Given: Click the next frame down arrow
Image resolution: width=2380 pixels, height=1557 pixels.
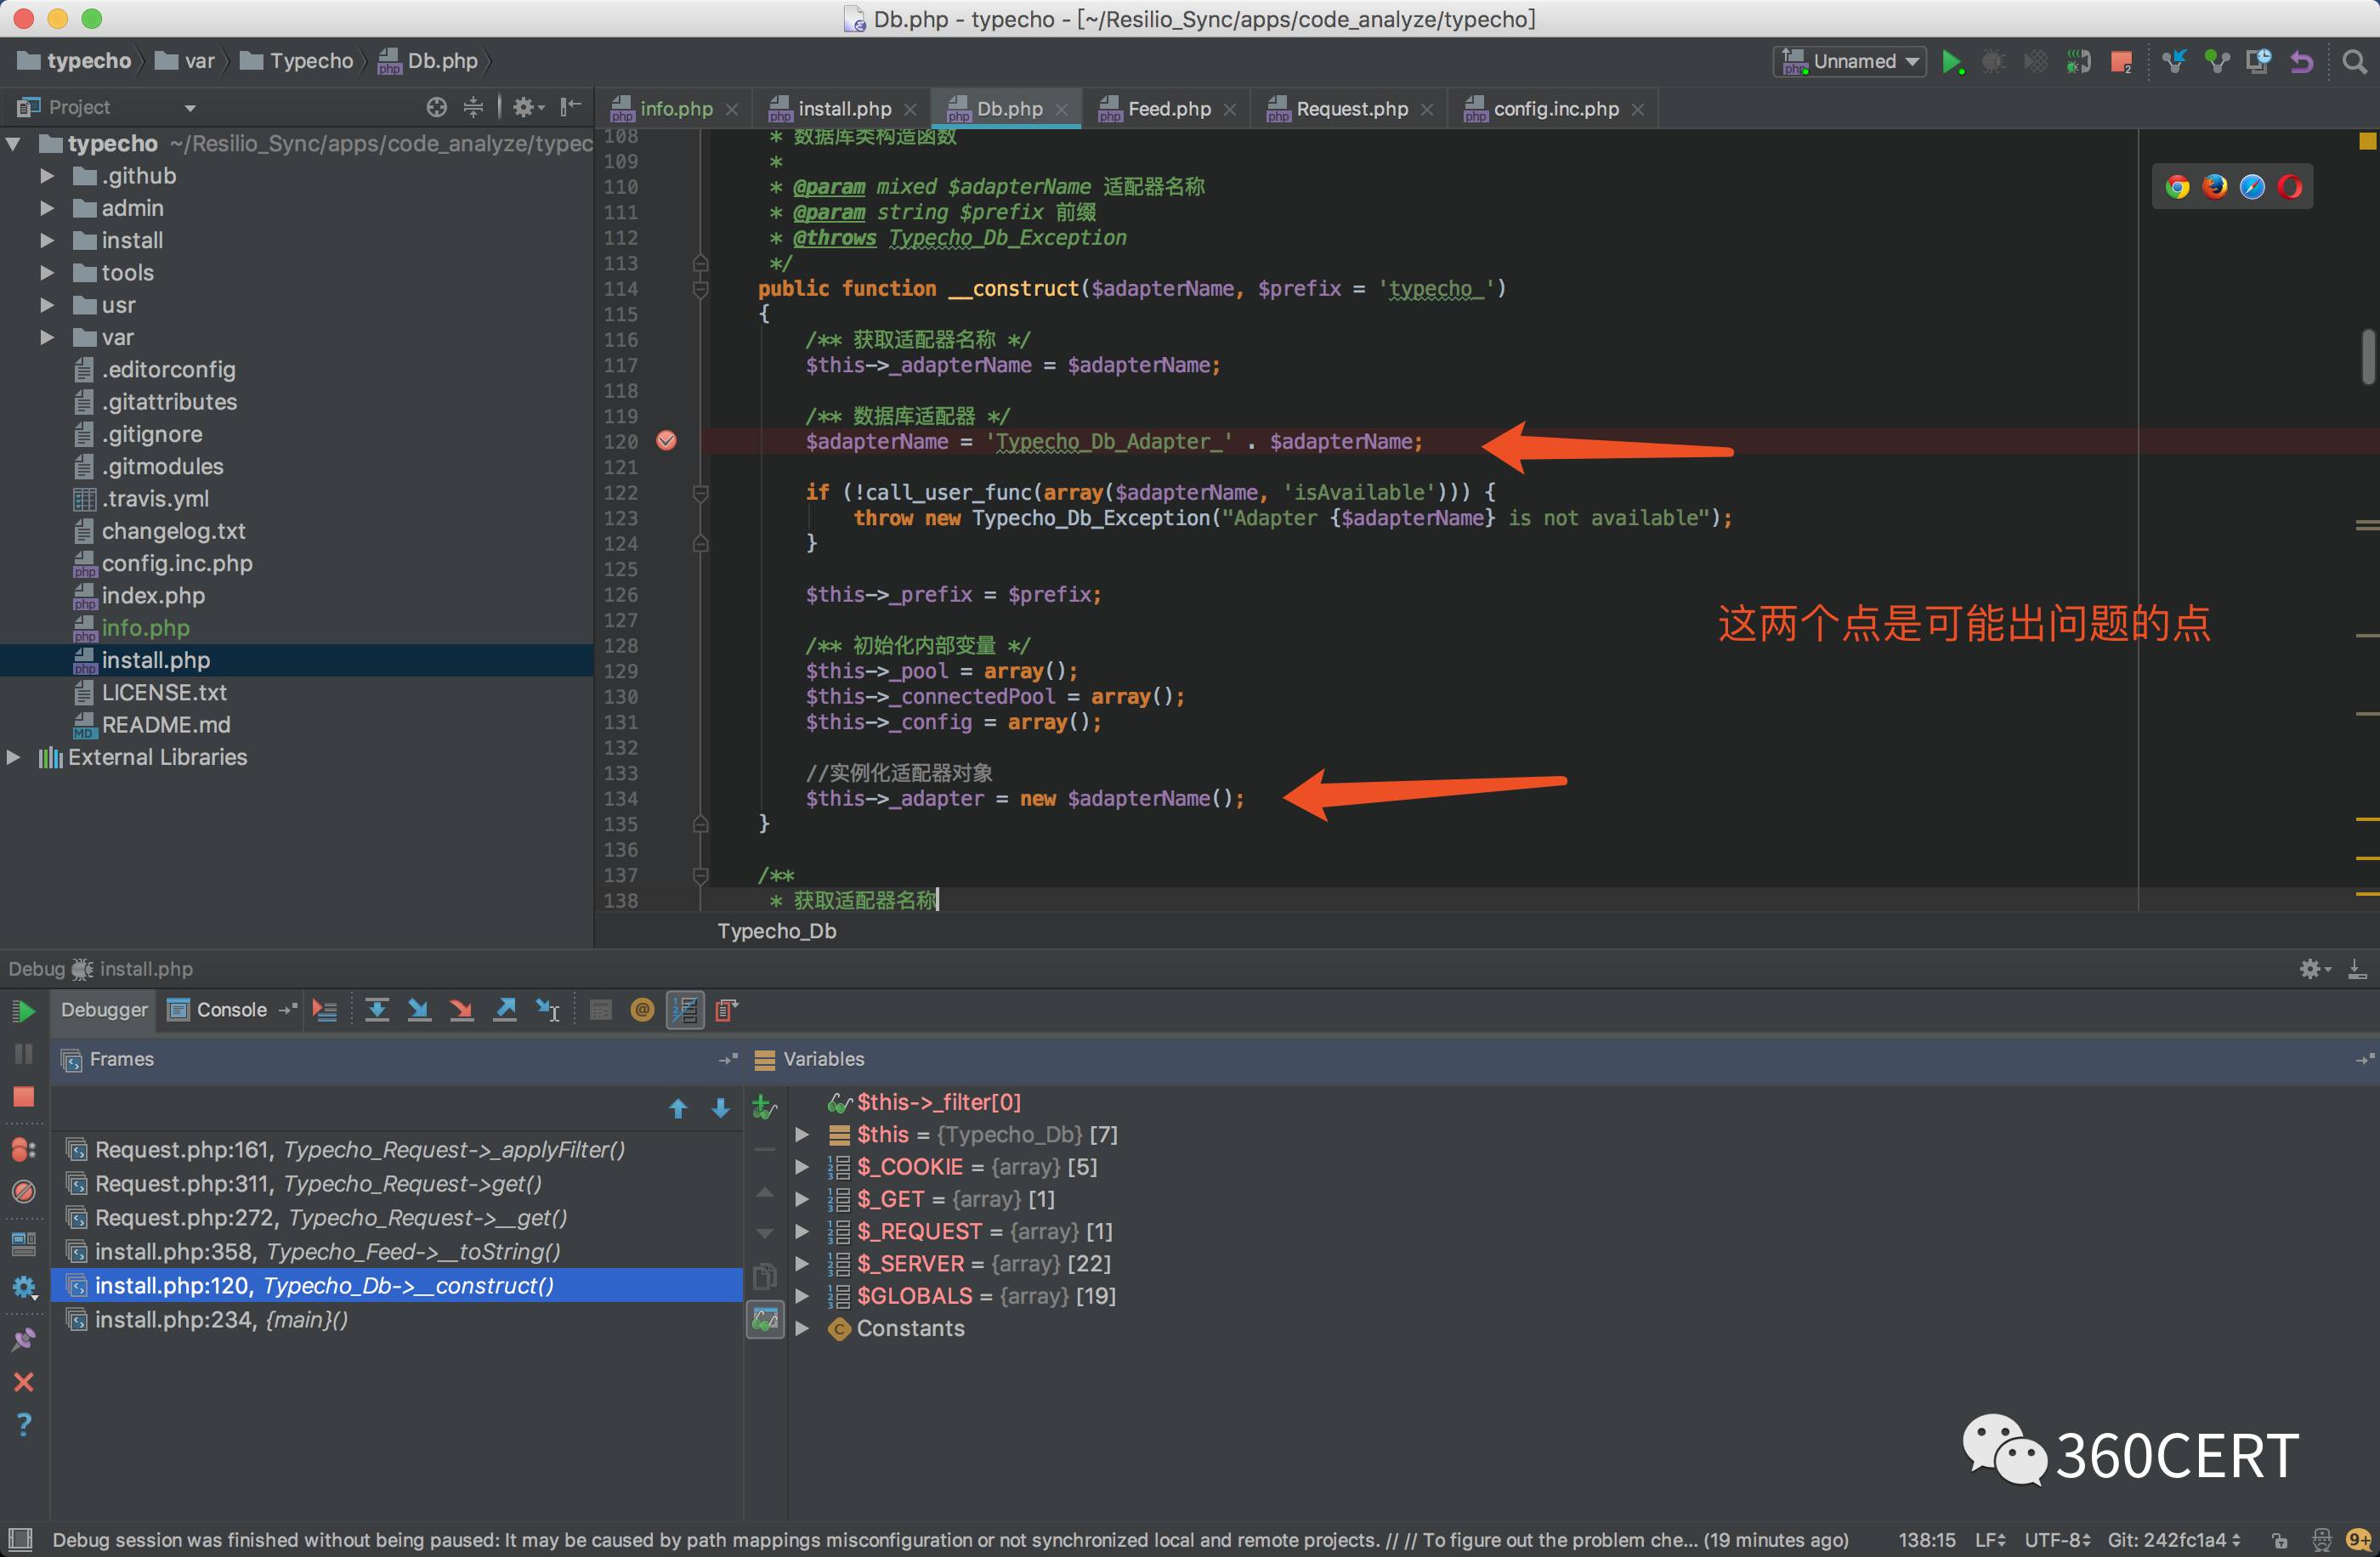Looking at the screenshot, I should (x=720, y=1108).
